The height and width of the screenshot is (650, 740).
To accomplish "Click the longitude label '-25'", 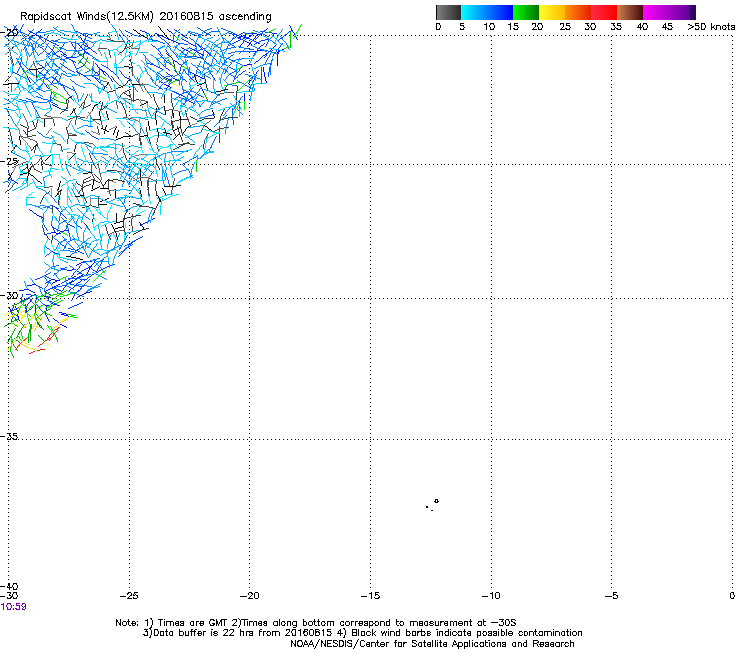I will tap(128, 596).
